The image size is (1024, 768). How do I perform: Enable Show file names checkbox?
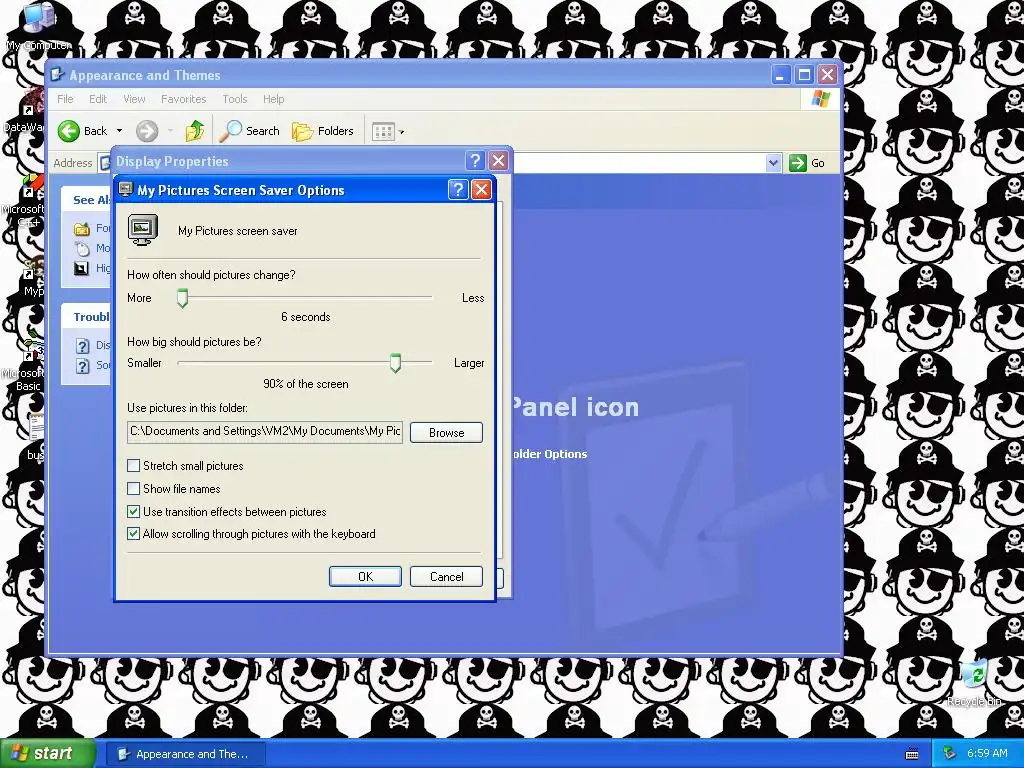pos(133,488)
